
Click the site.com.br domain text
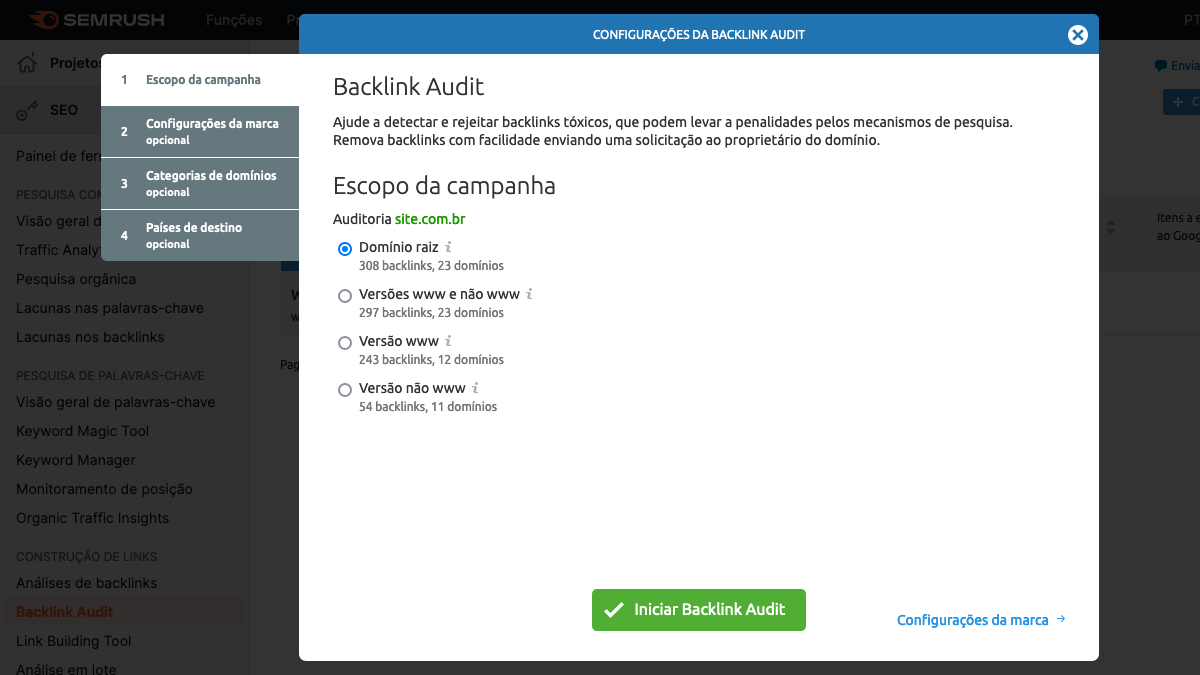430,219
